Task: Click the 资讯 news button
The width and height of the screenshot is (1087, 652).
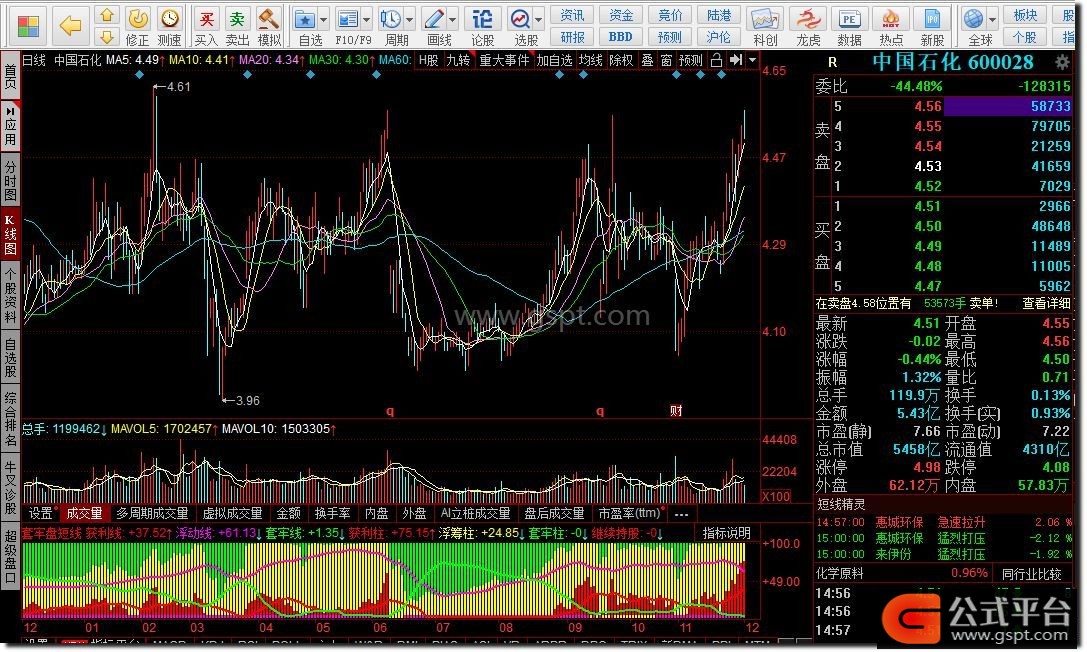Action: 572,15
